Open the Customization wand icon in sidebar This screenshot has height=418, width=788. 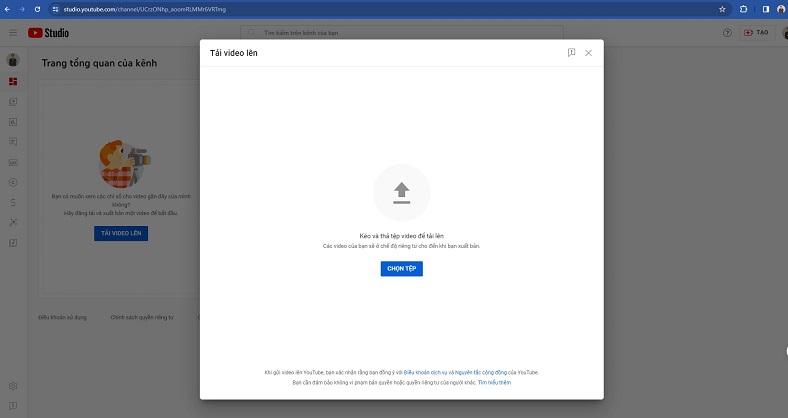click(x=13, y=223)
